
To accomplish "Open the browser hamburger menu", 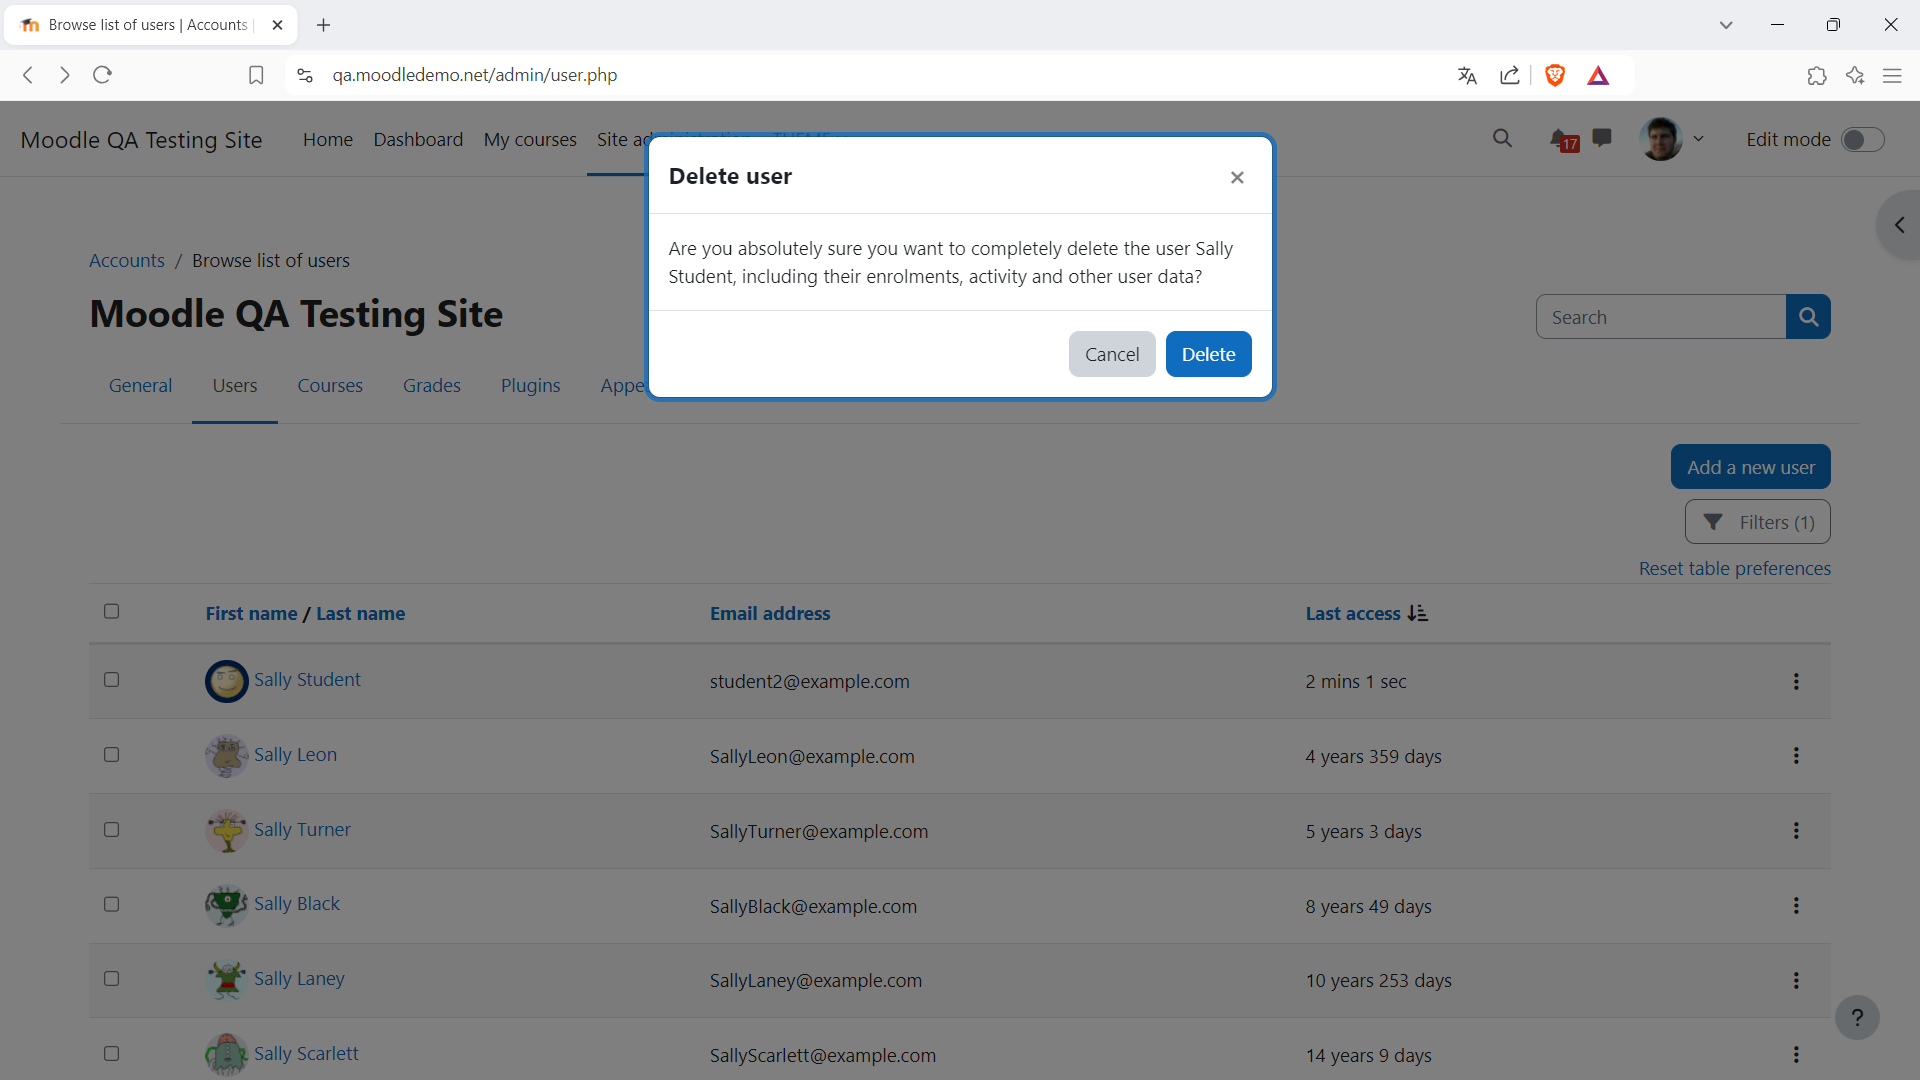I will pos(1892,75).
